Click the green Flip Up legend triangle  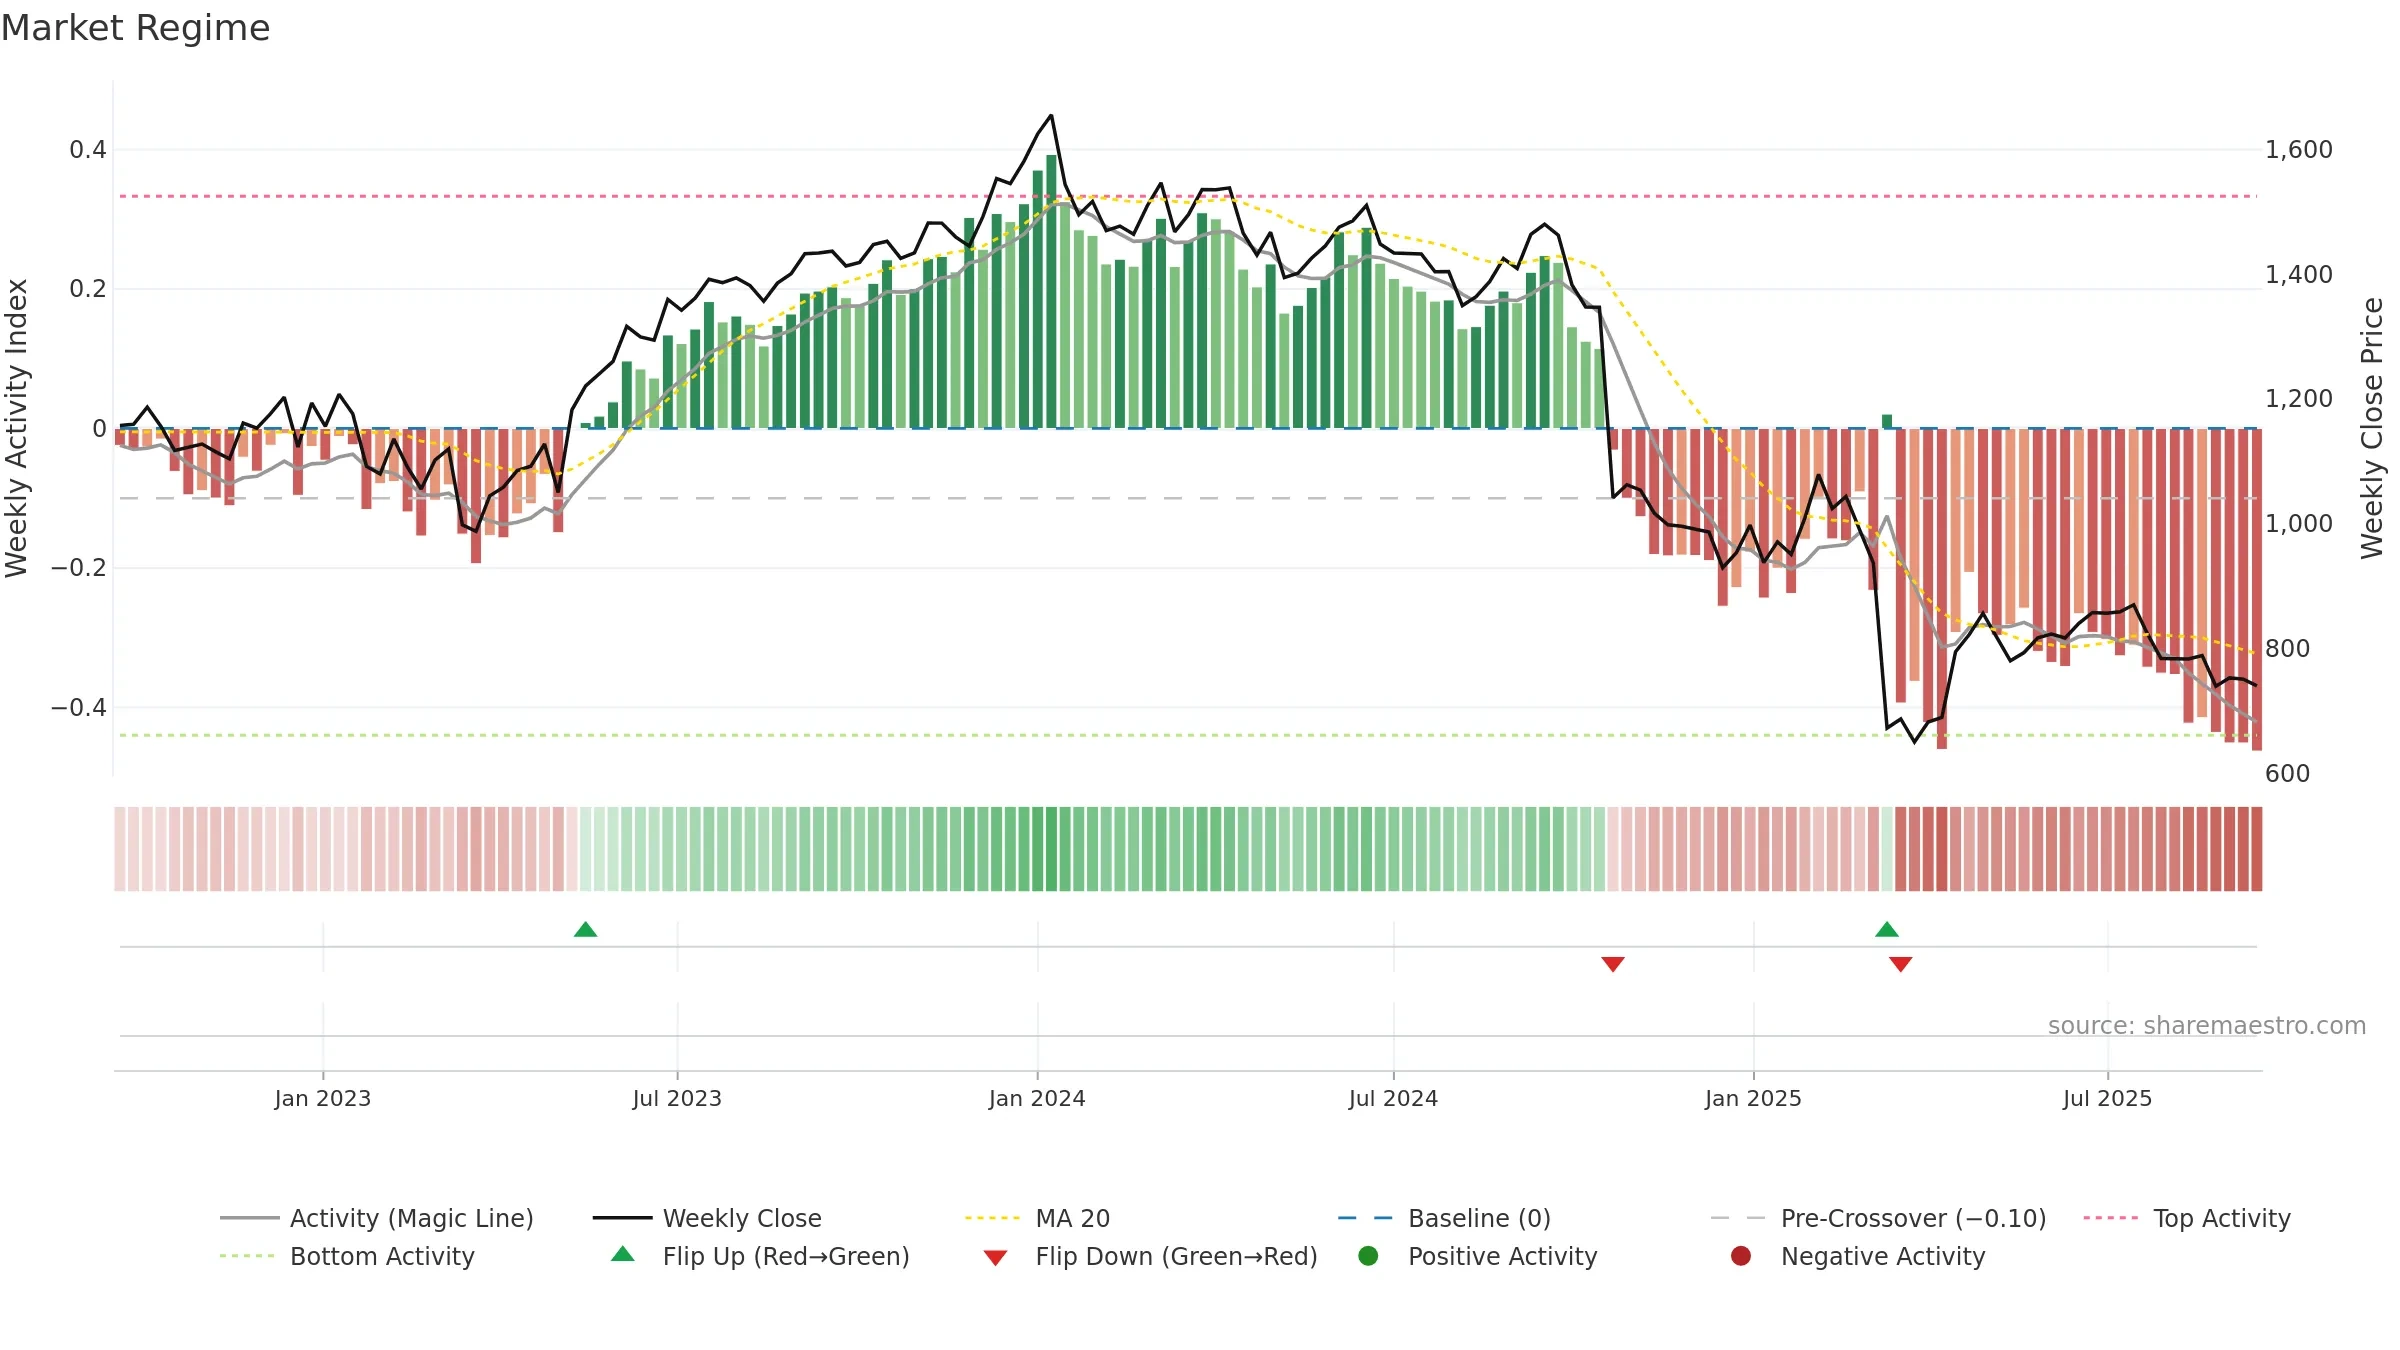(x=622, y=1254)
